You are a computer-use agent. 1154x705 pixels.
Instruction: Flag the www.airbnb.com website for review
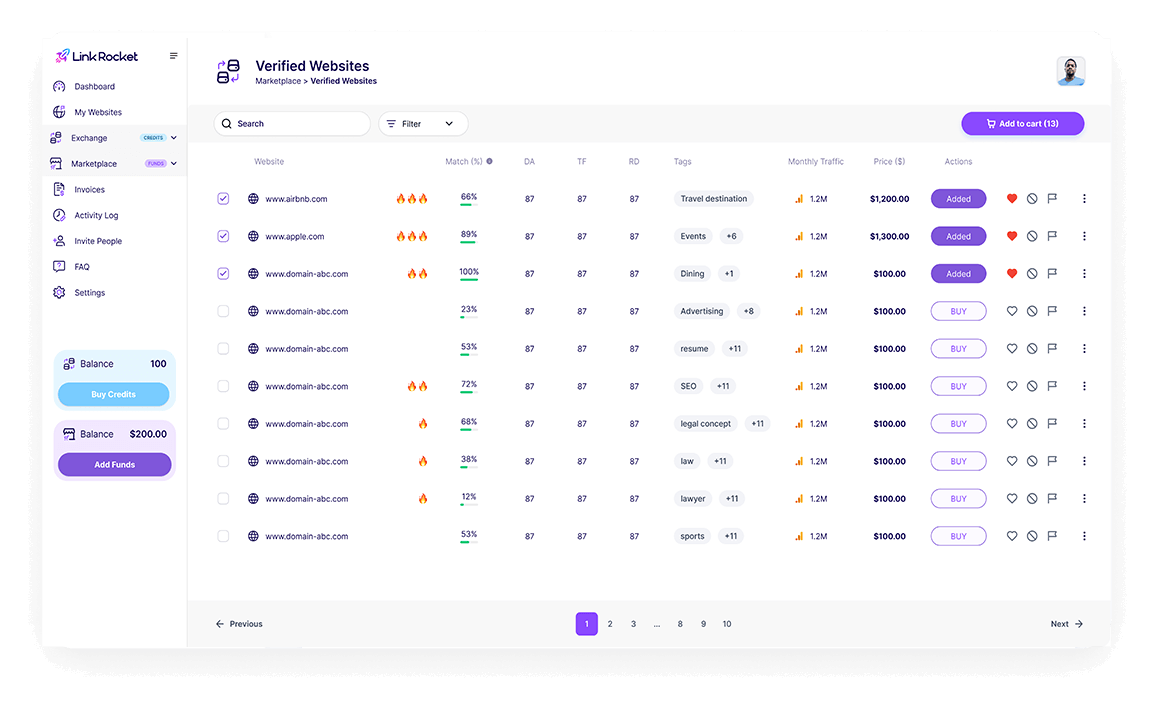(x=1051, y=198)
